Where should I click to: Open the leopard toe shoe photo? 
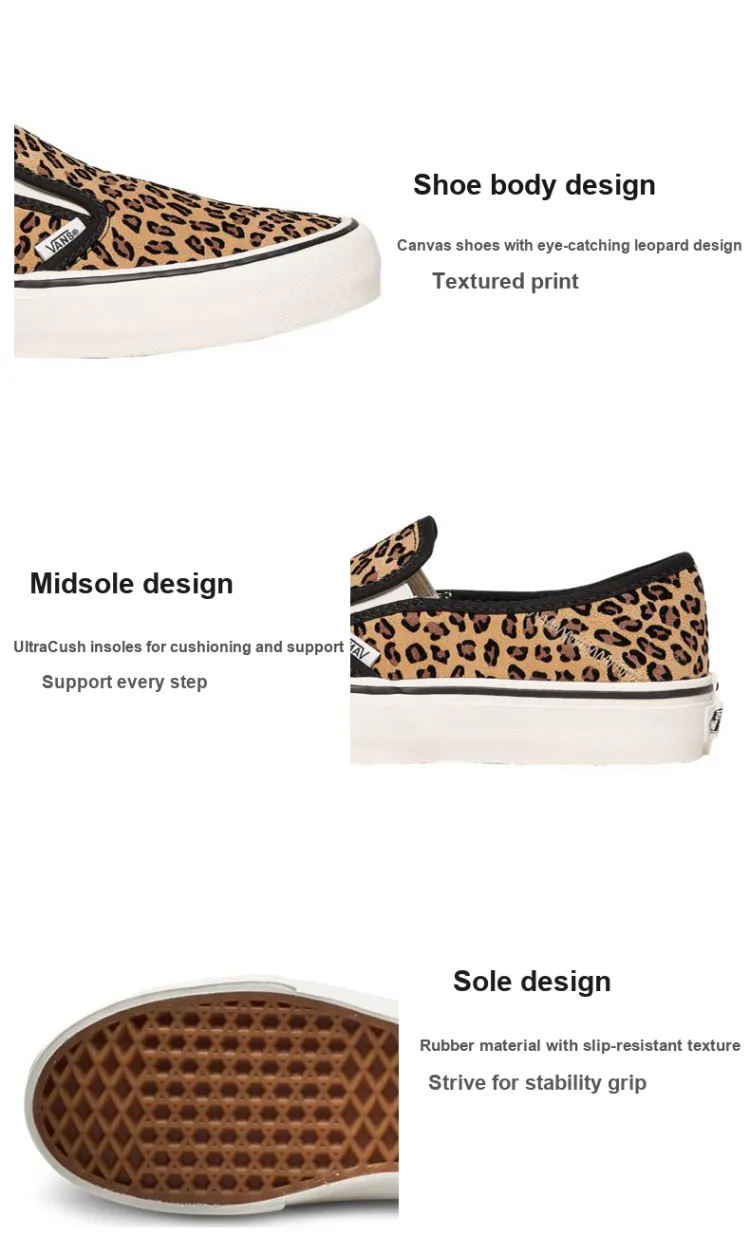197,241
